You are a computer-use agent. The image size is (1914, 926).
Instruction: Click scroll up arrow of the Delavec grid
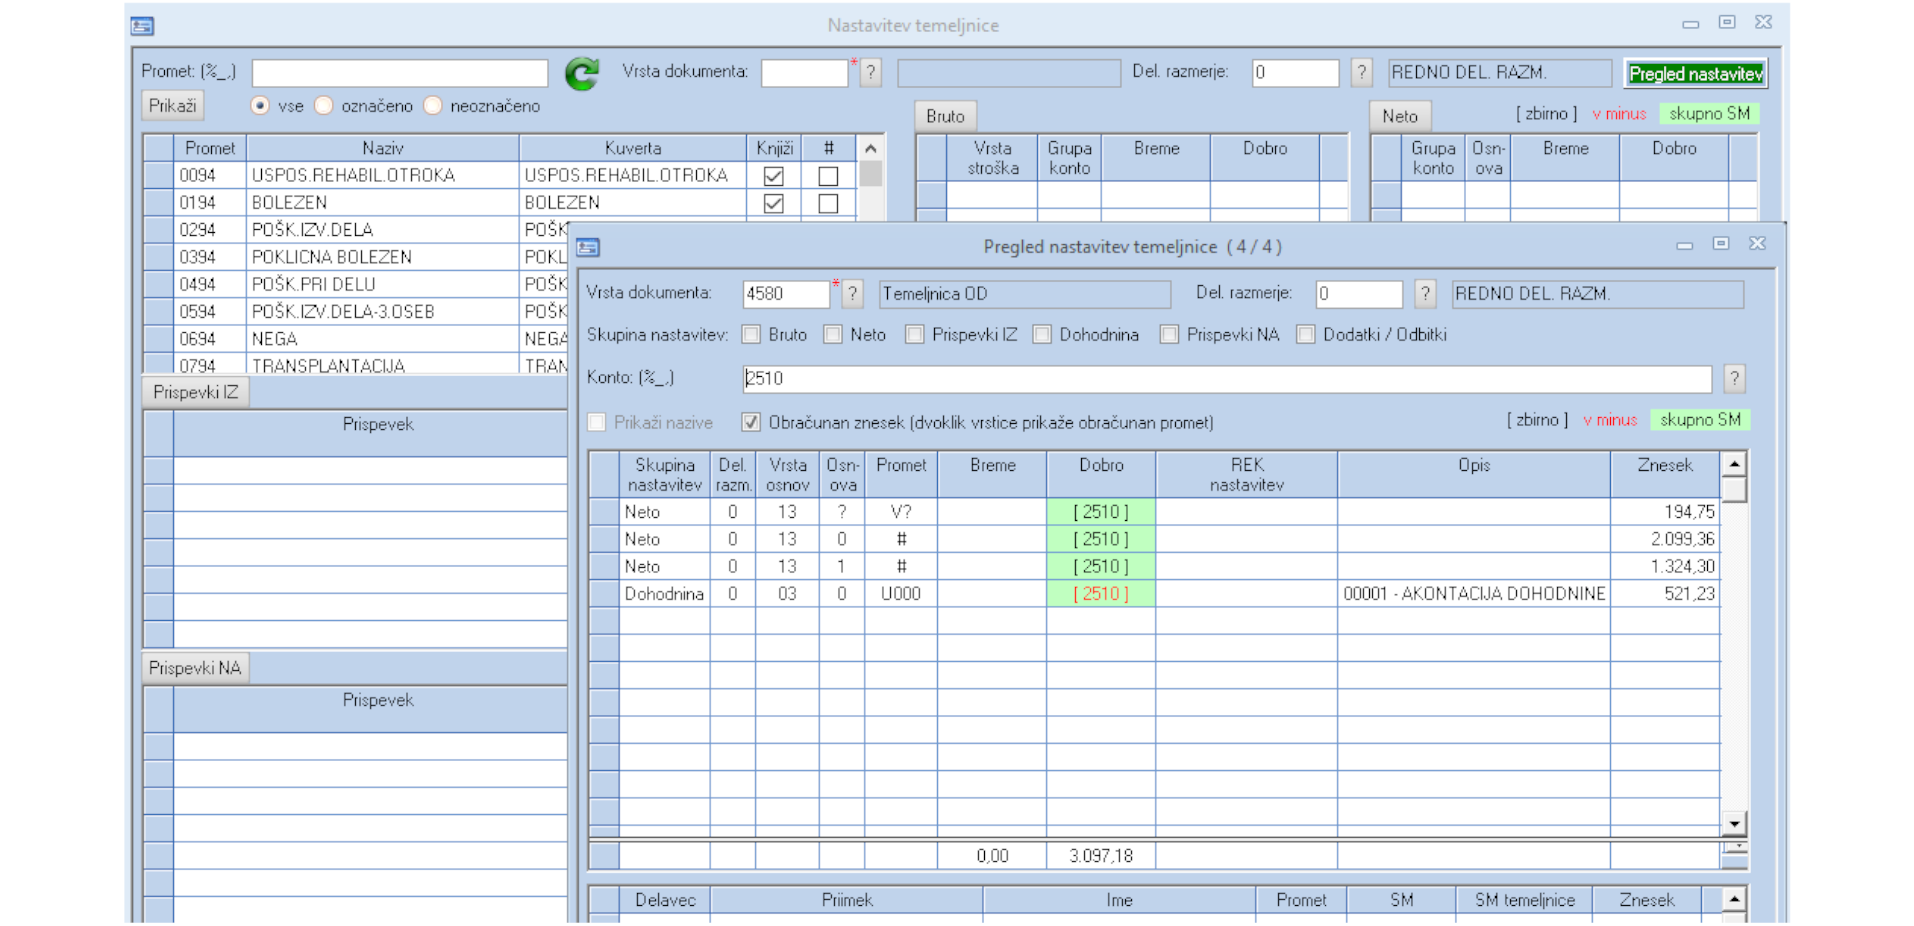pos(1734,898)
